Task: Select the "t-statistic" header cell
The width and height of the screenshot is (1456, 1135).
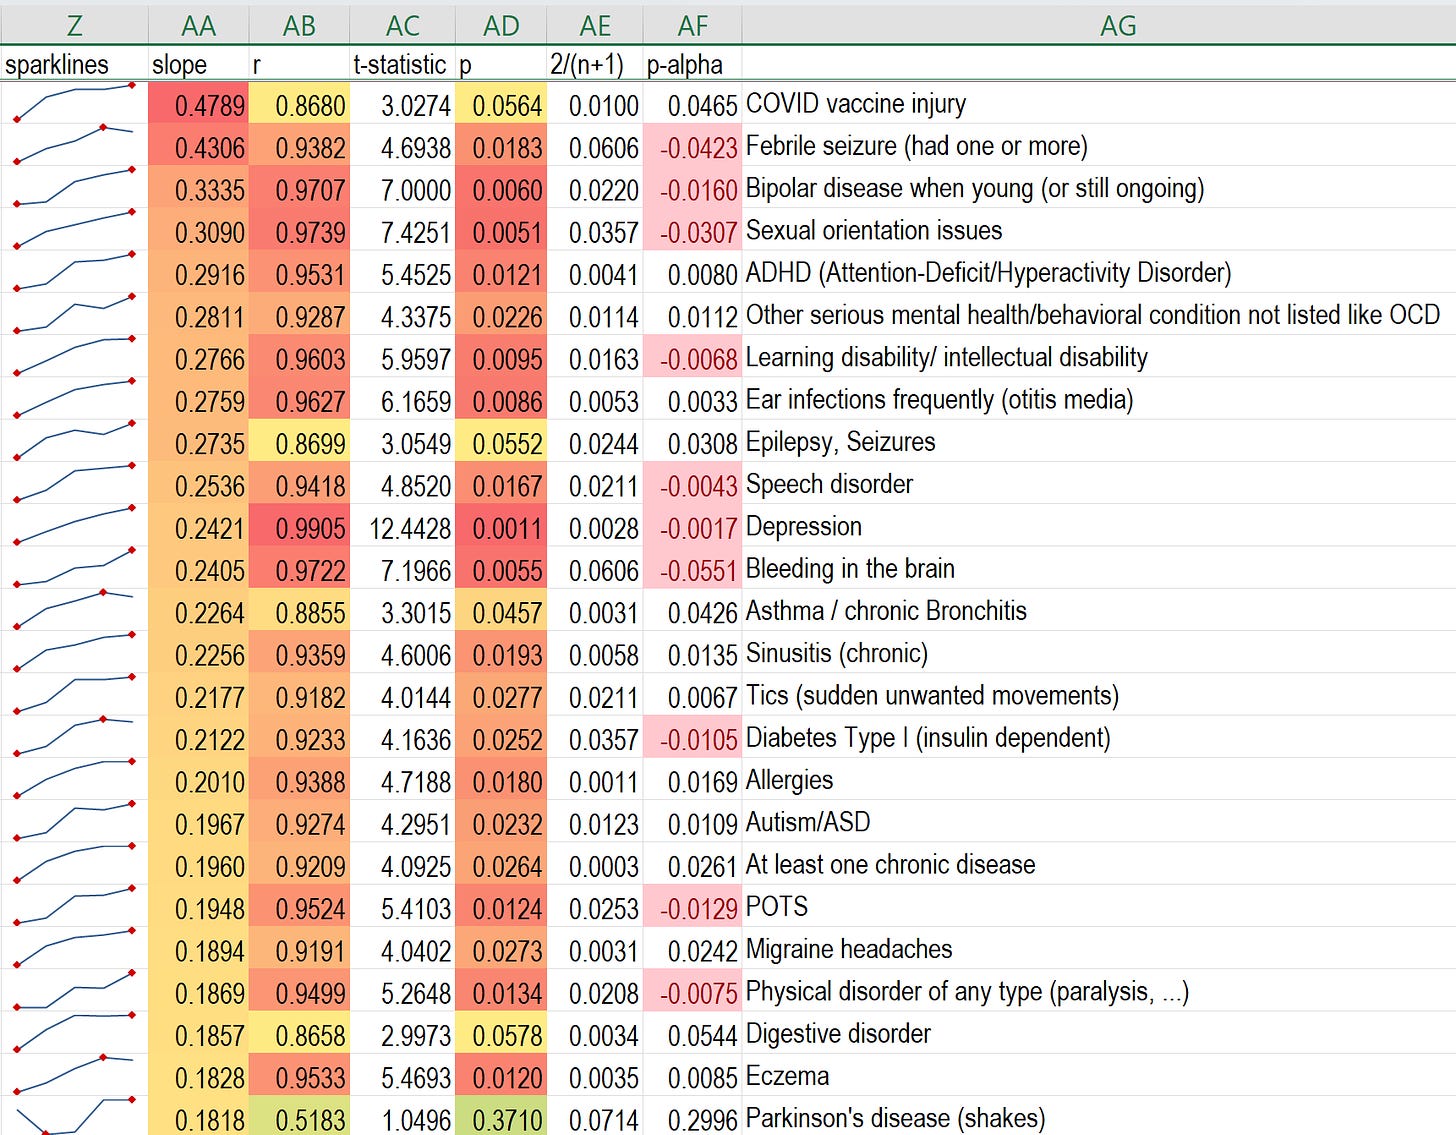Action: click(401, 65)
